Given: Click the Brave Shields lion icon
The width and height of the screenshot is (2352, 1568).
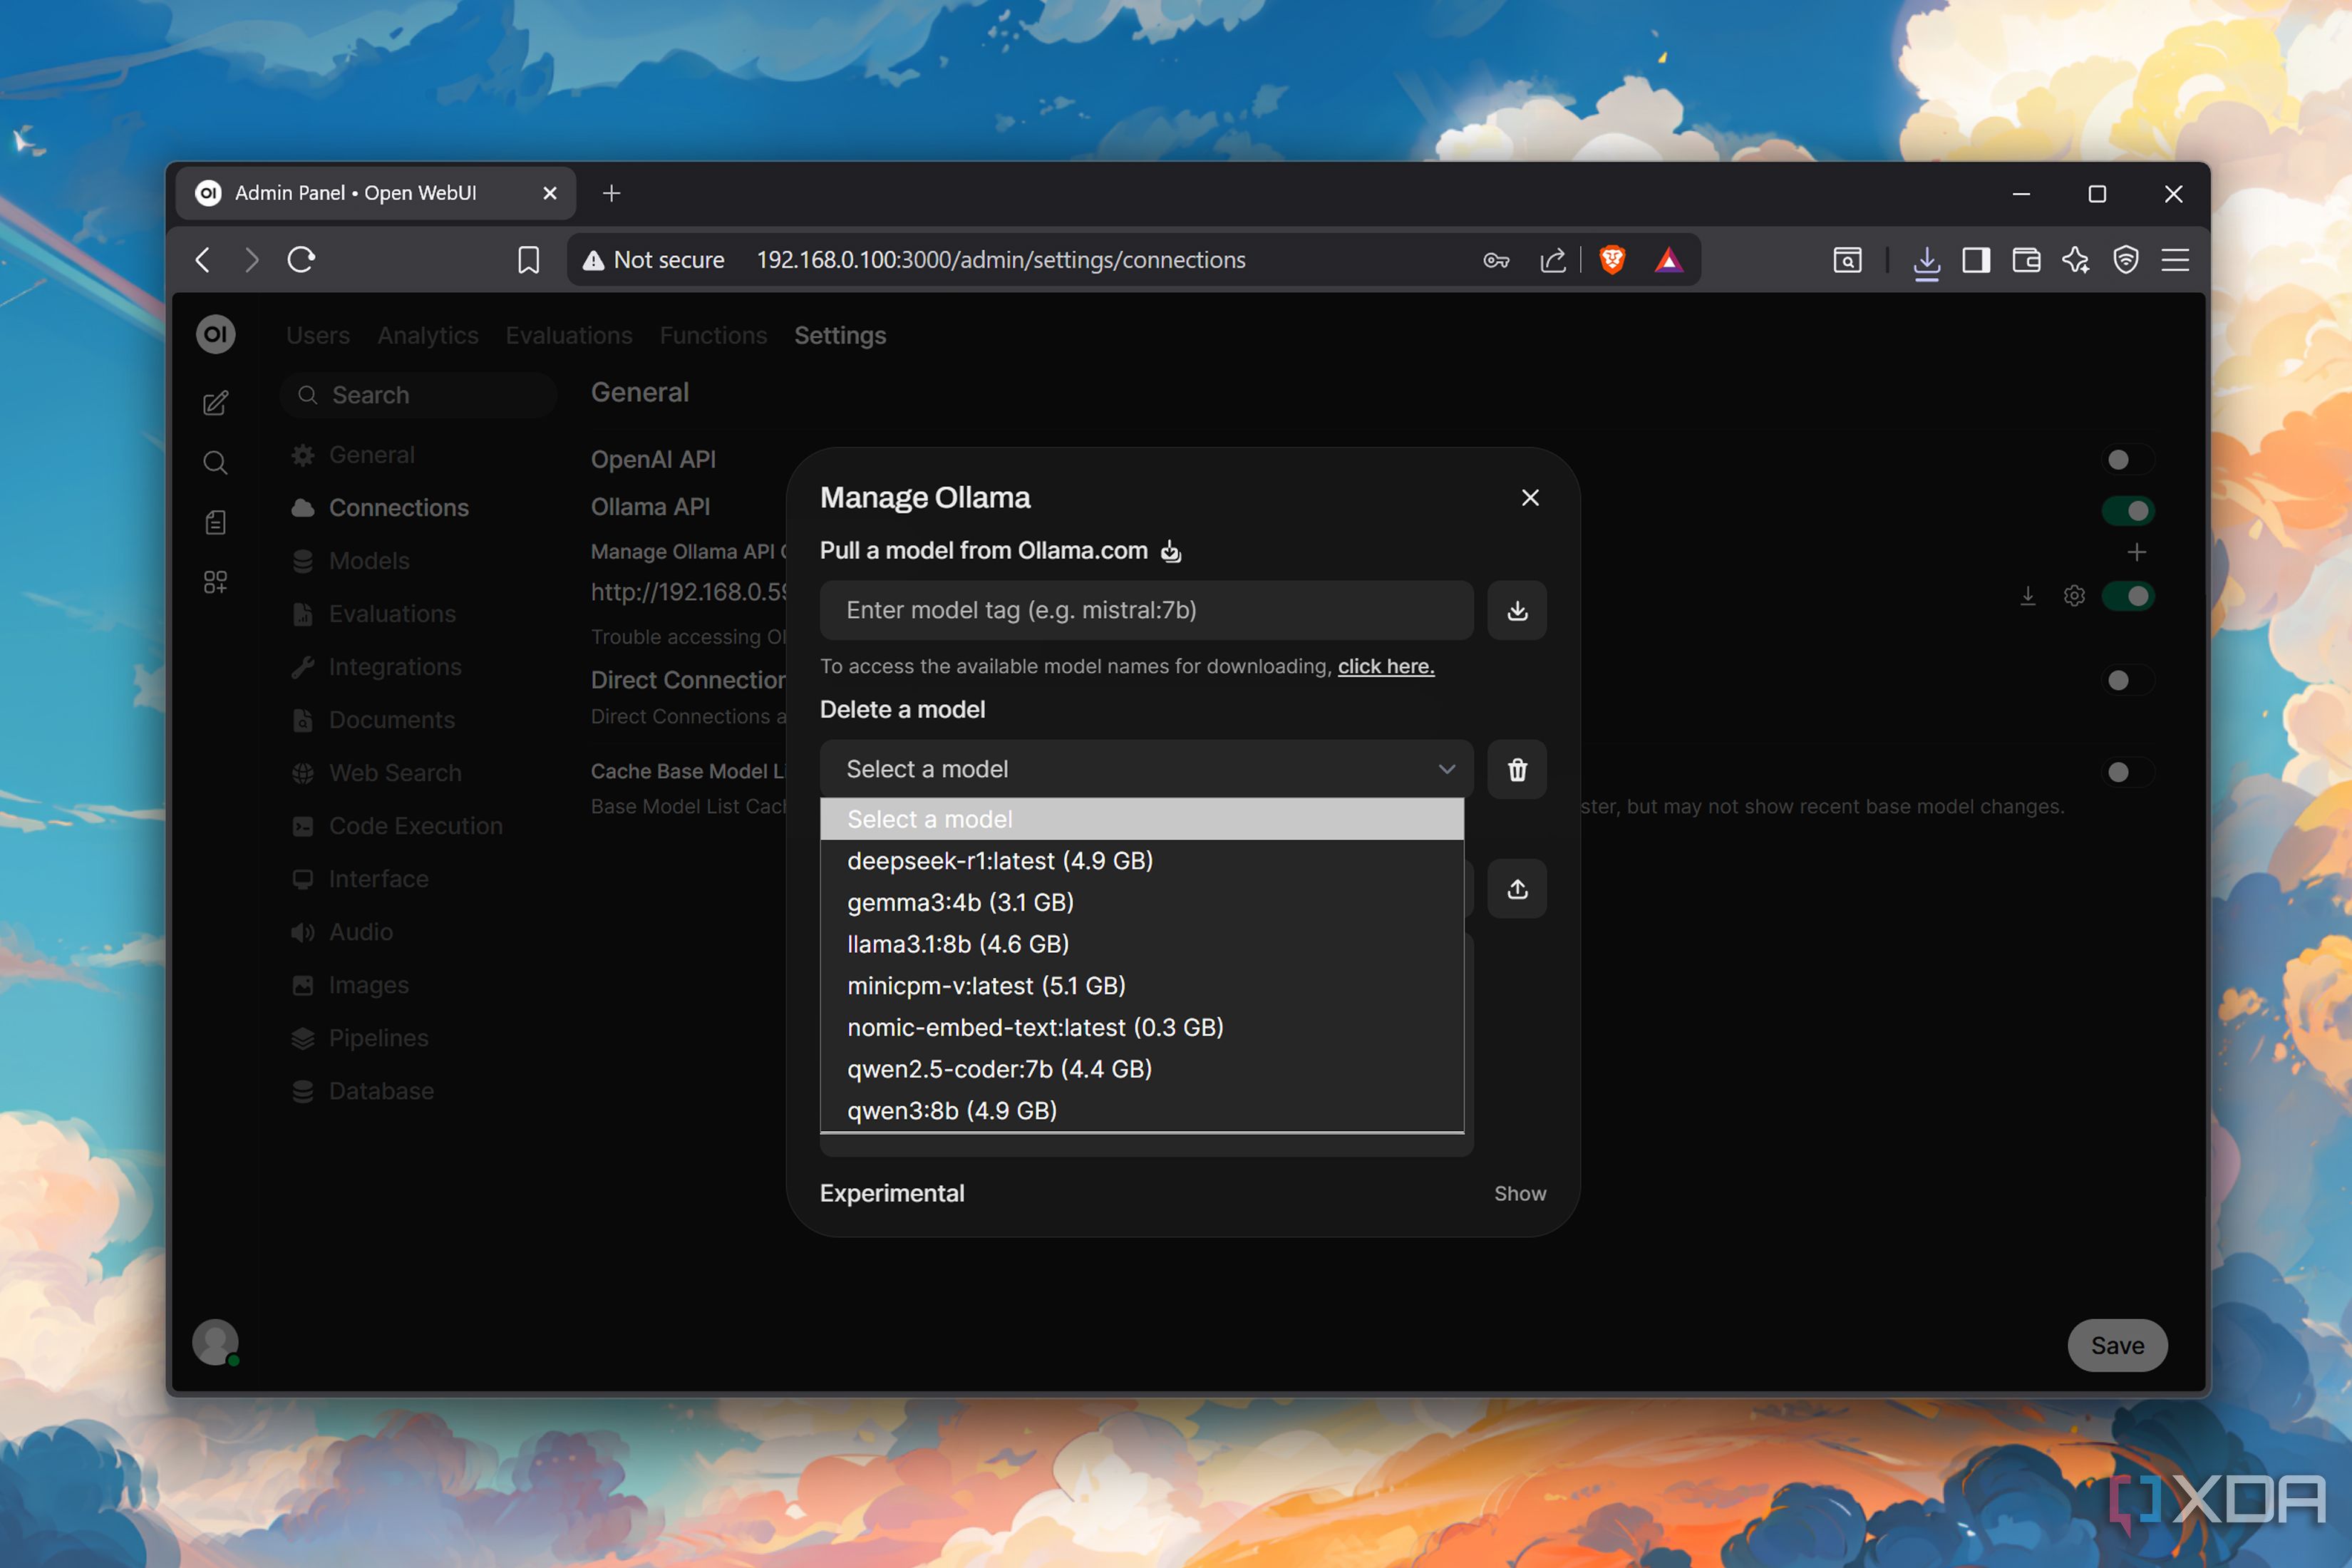Looking at the screenshot, I should click(1612, 260).
